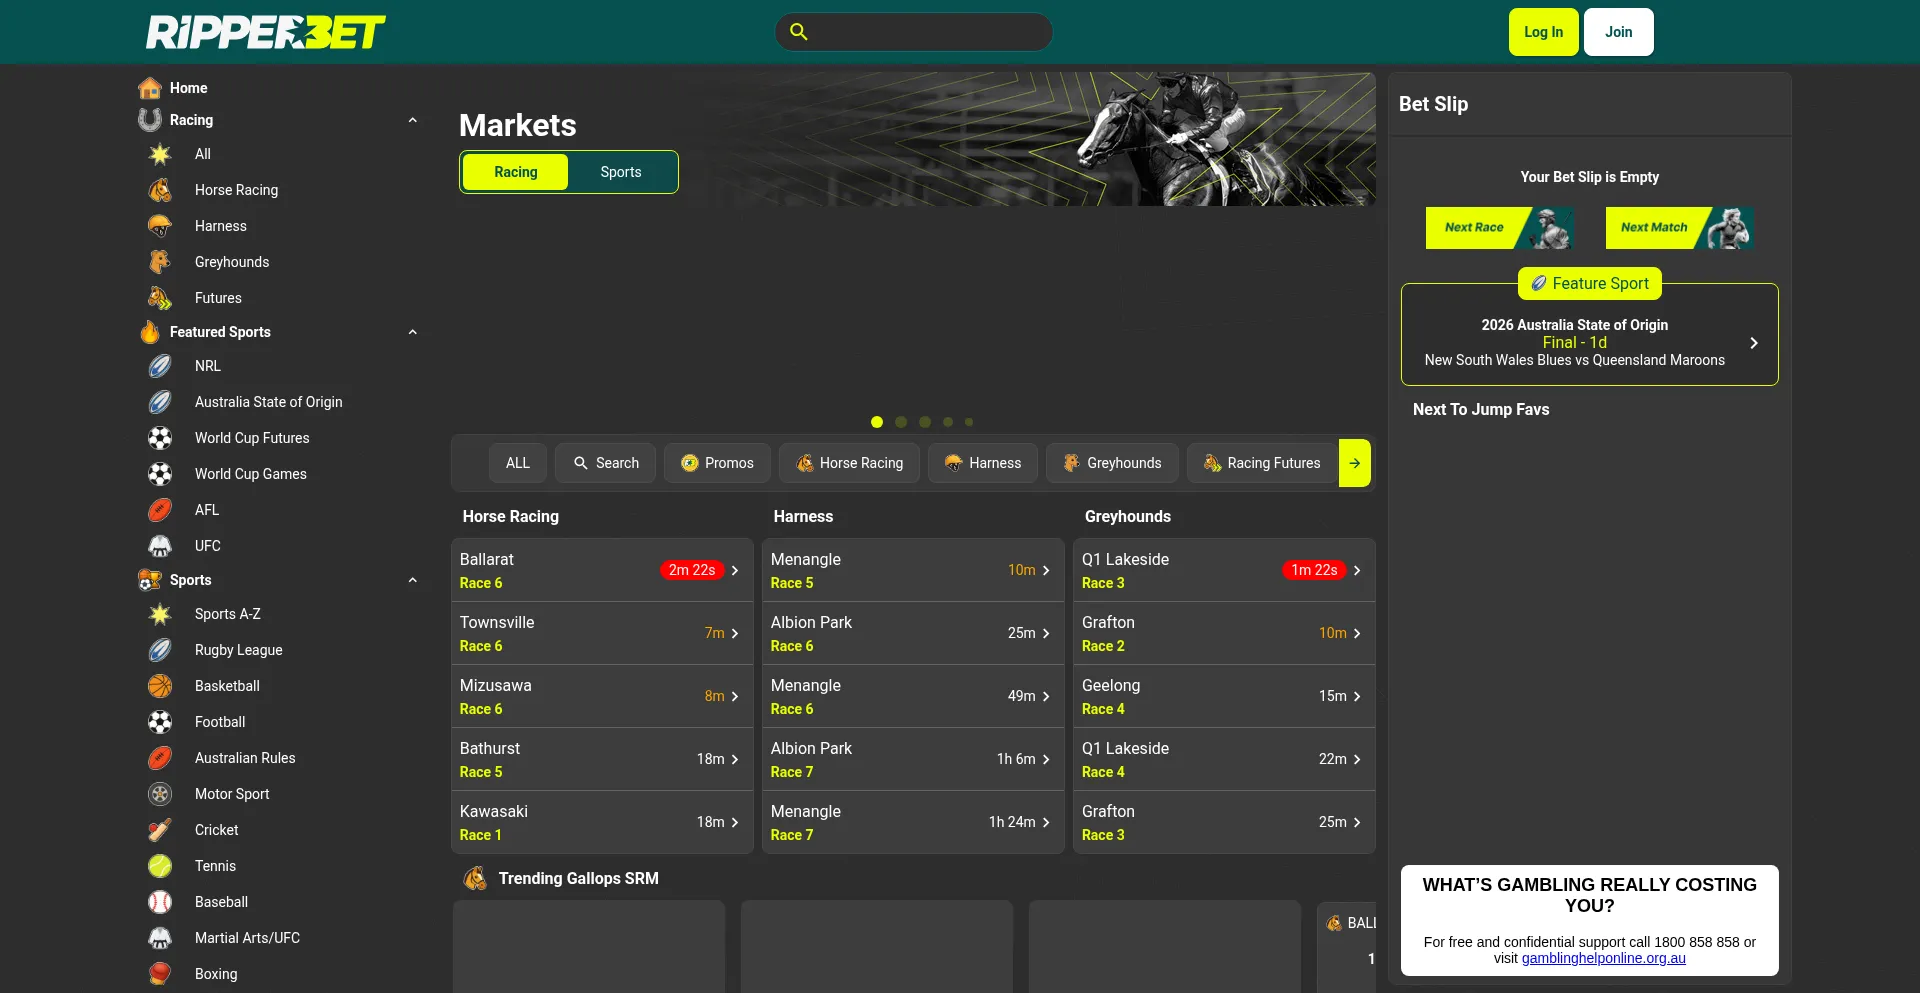Screen dimensions: 1920x993
Task: Click the search magnifier icon in header
Action: coord(799,32)
